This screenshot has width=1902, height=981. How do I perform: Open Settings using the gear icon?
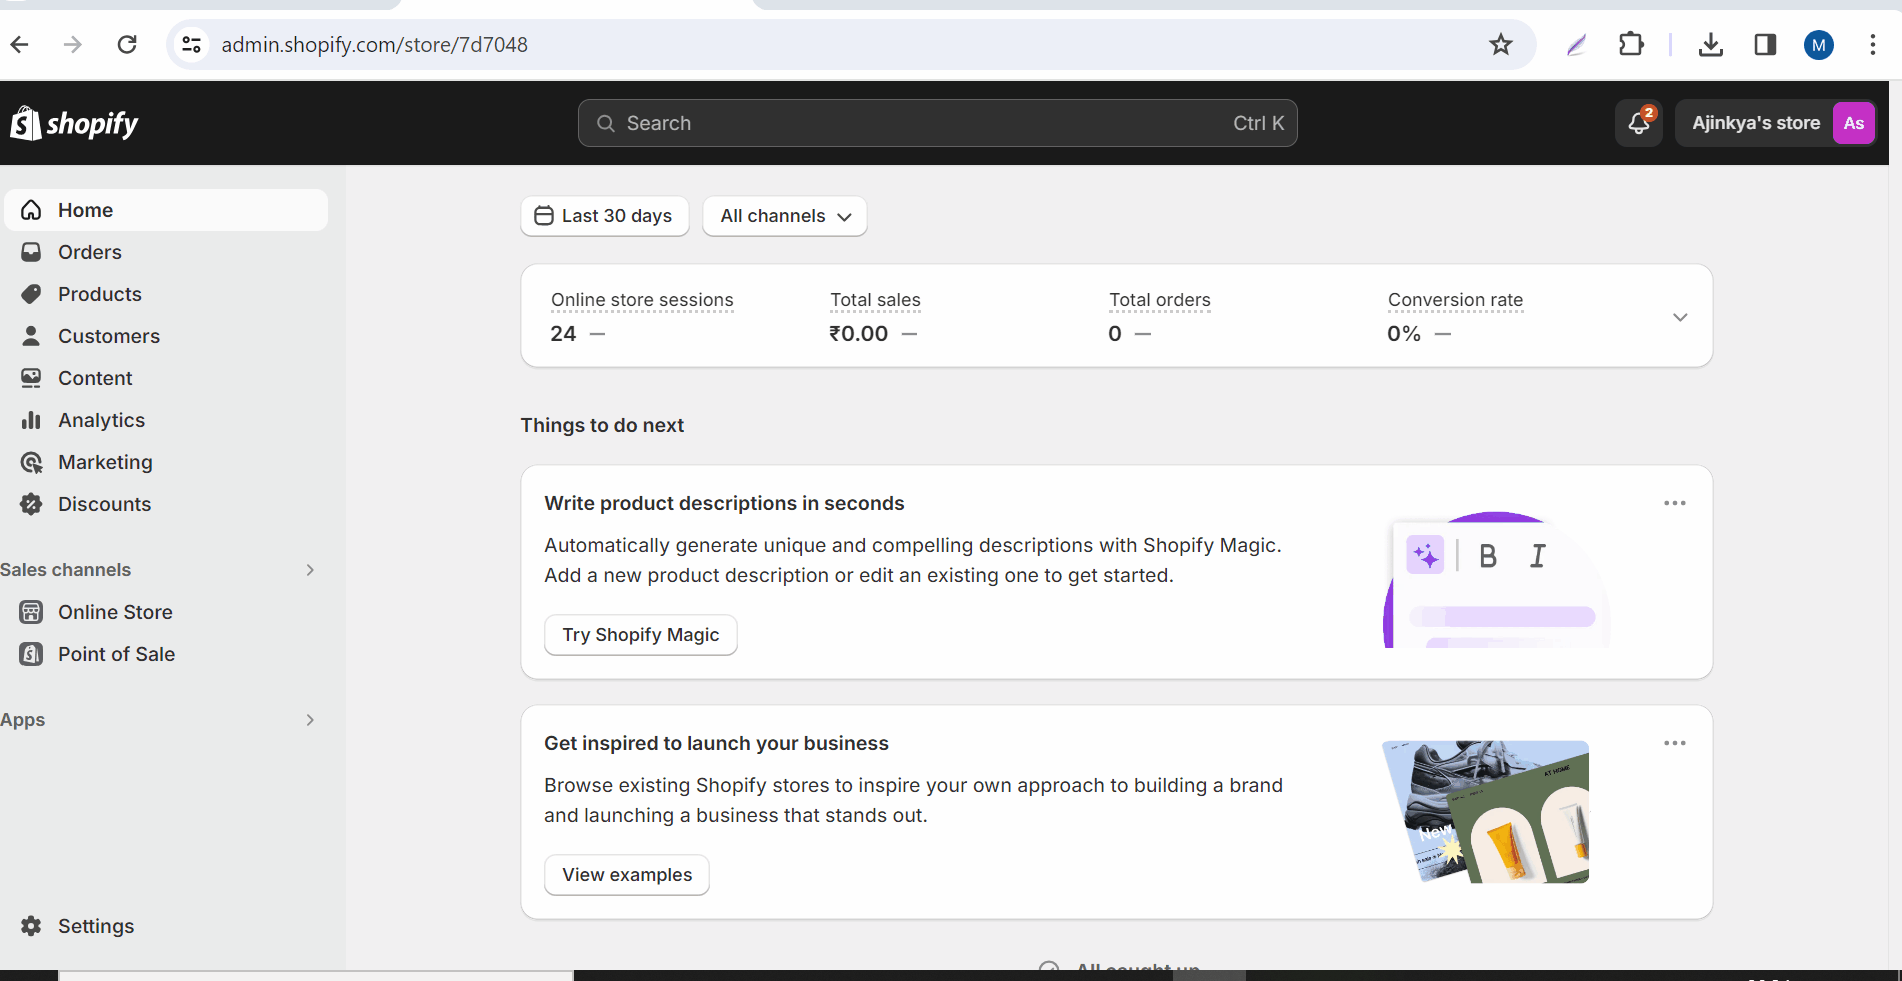tap(31, 926)
